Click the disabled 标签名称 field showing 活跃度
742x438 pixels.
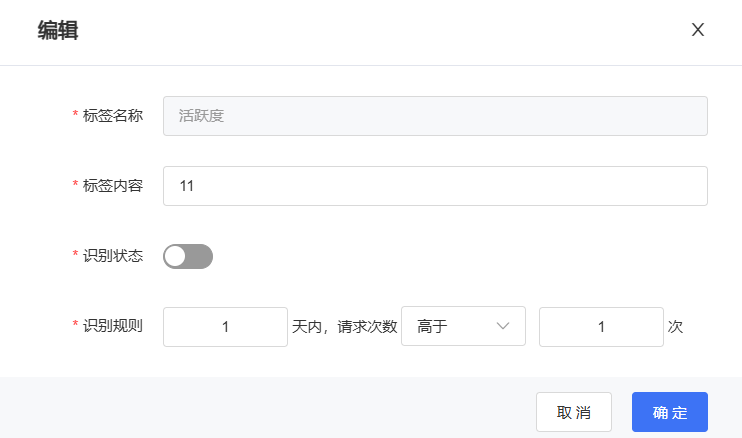point(435,116)
